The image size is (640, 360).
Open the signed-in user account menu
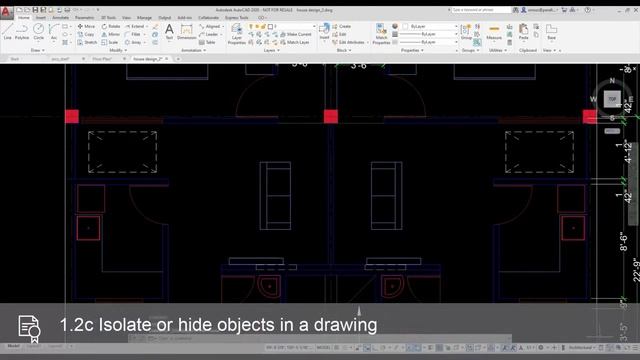click(540, 9)
